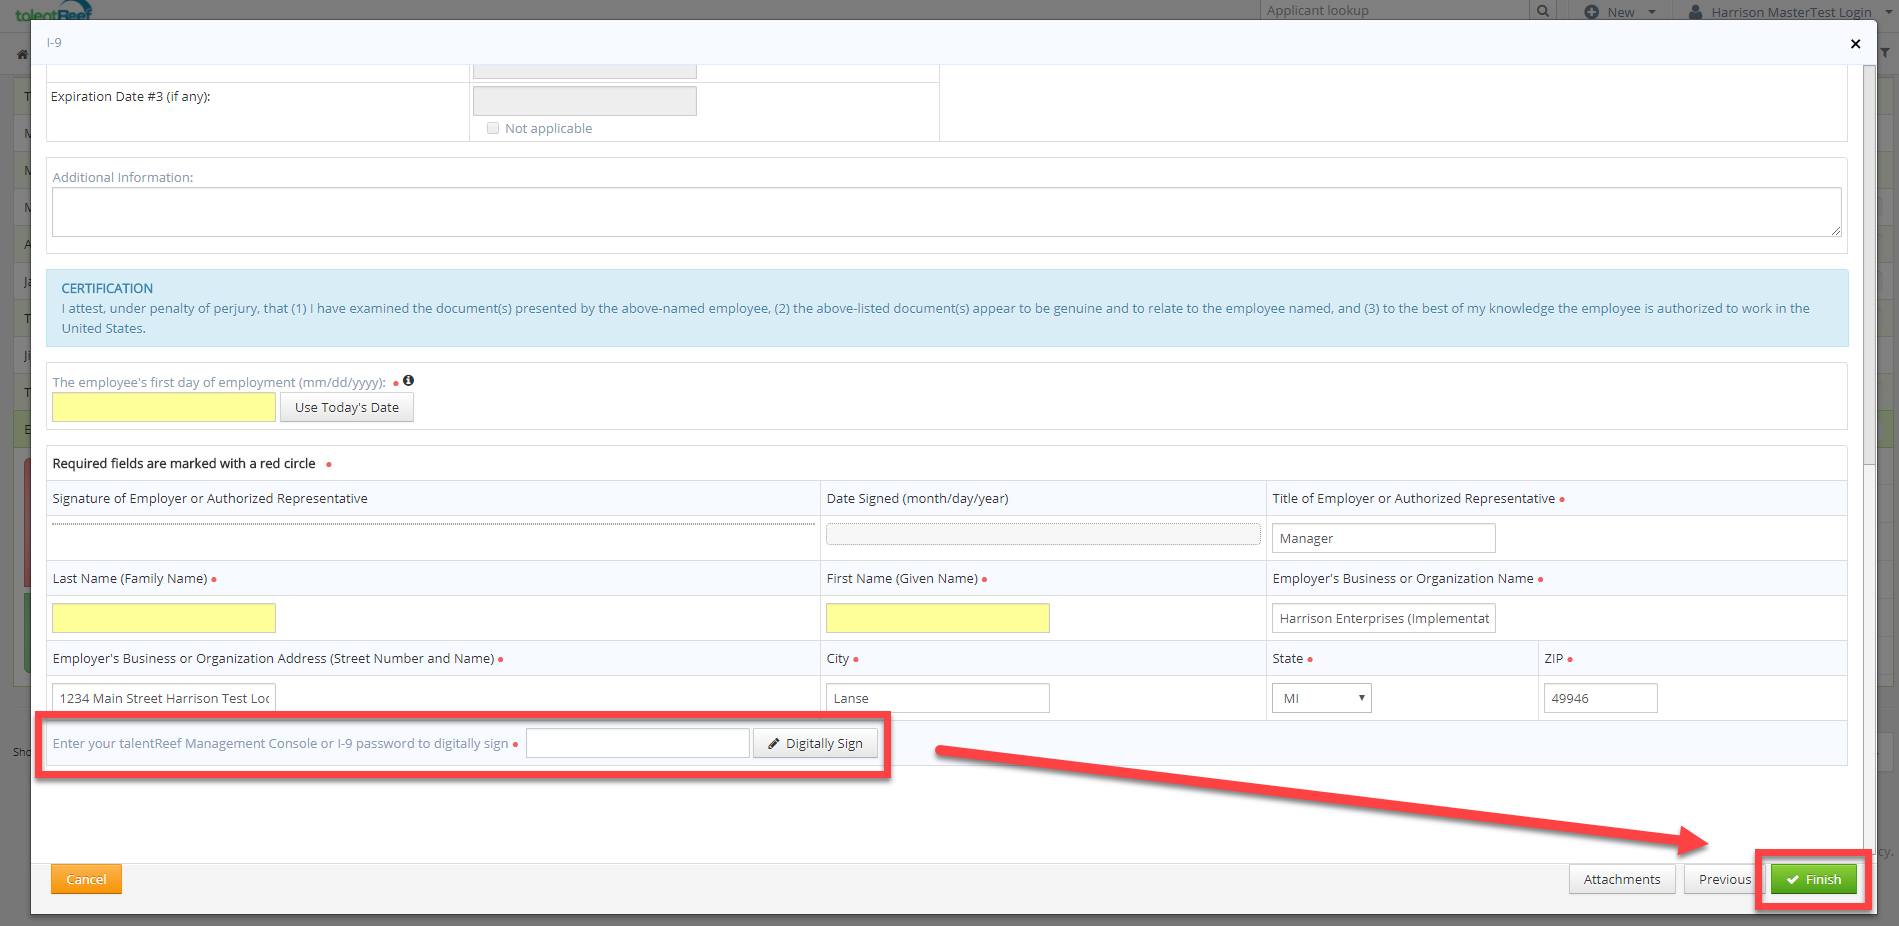Click the orange Cancel button
Image resolution: width=1899 pixels, height=926 pixels.
click(x=86, y=879)
